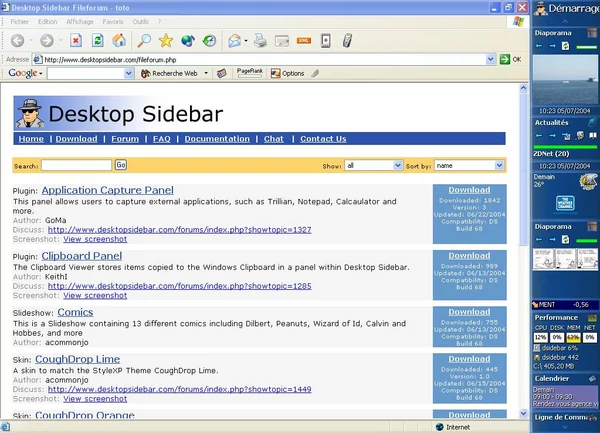Open the Mail button dropdown arrow
This screenshot has height=433, width=600.
pos(246,41)
